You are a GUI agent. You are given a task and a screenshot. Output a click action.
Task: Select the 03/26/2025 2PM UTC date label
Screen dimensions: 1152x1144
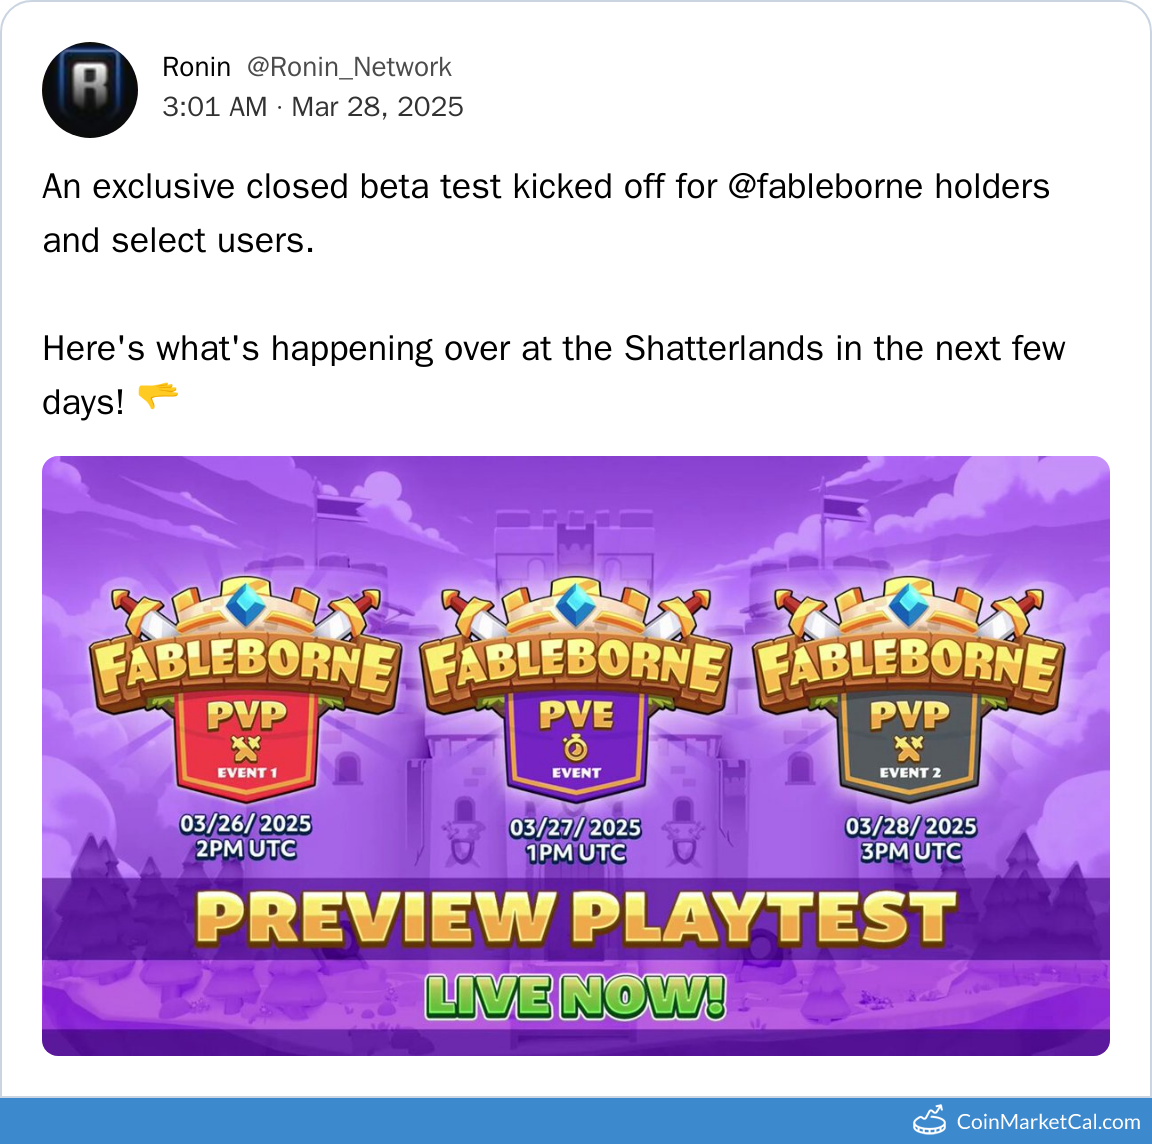245,836
